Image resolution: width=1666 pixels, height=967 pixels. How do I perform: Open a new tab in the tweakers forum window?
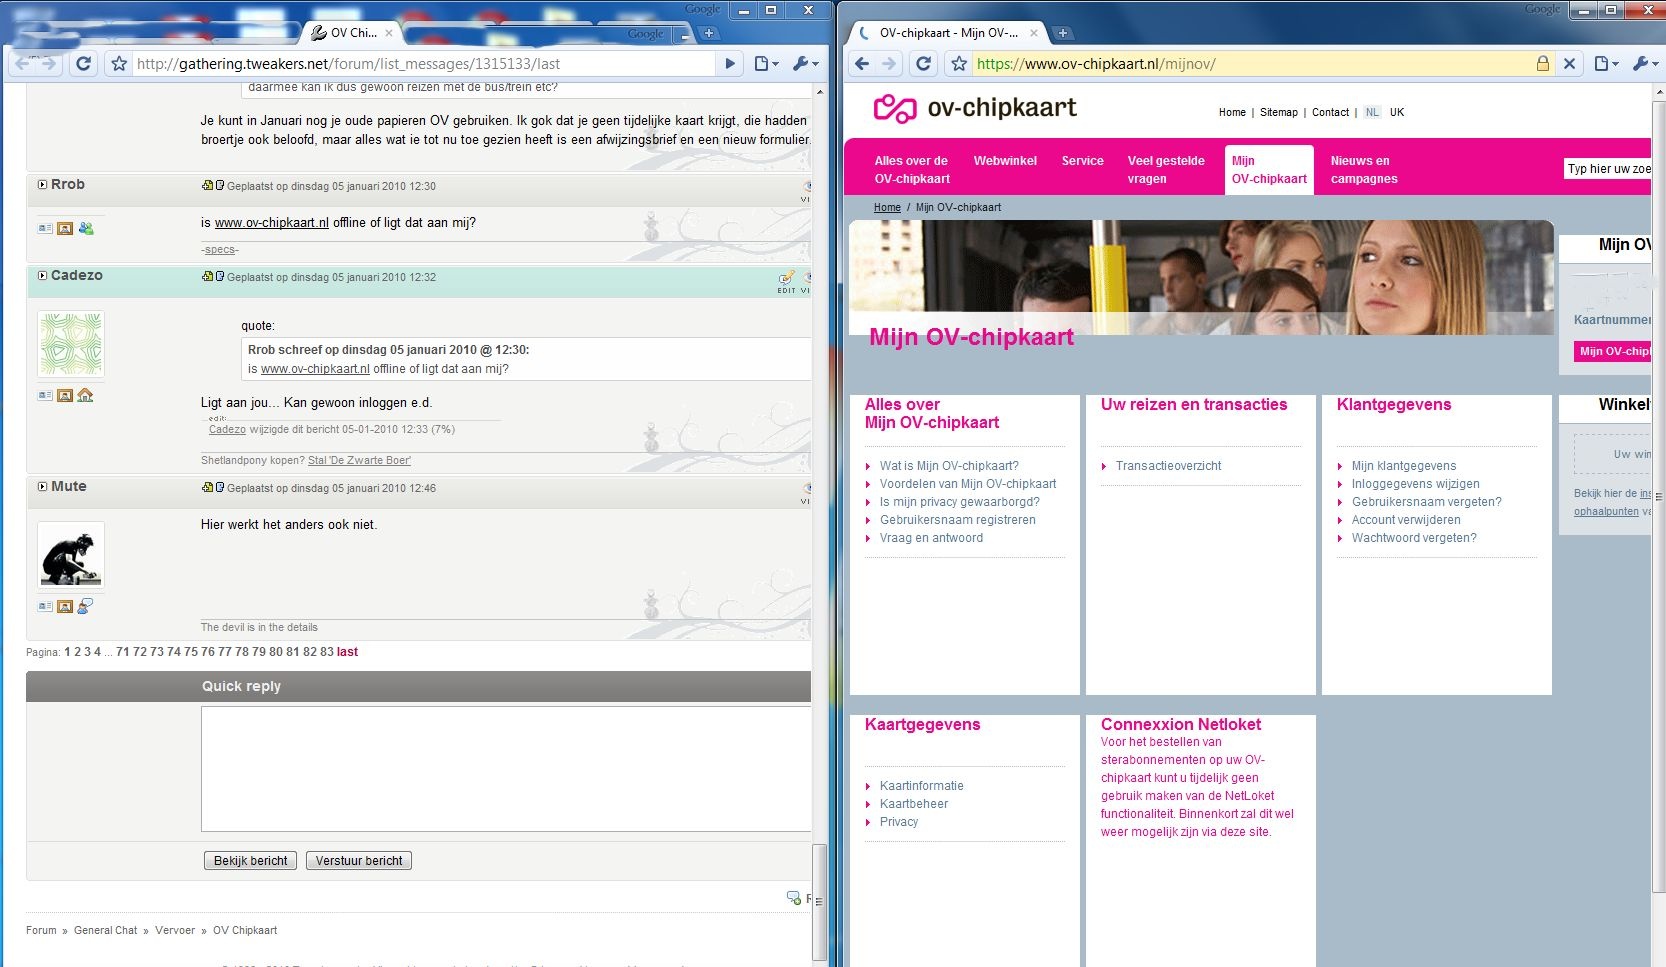click(x=709, y=33)
